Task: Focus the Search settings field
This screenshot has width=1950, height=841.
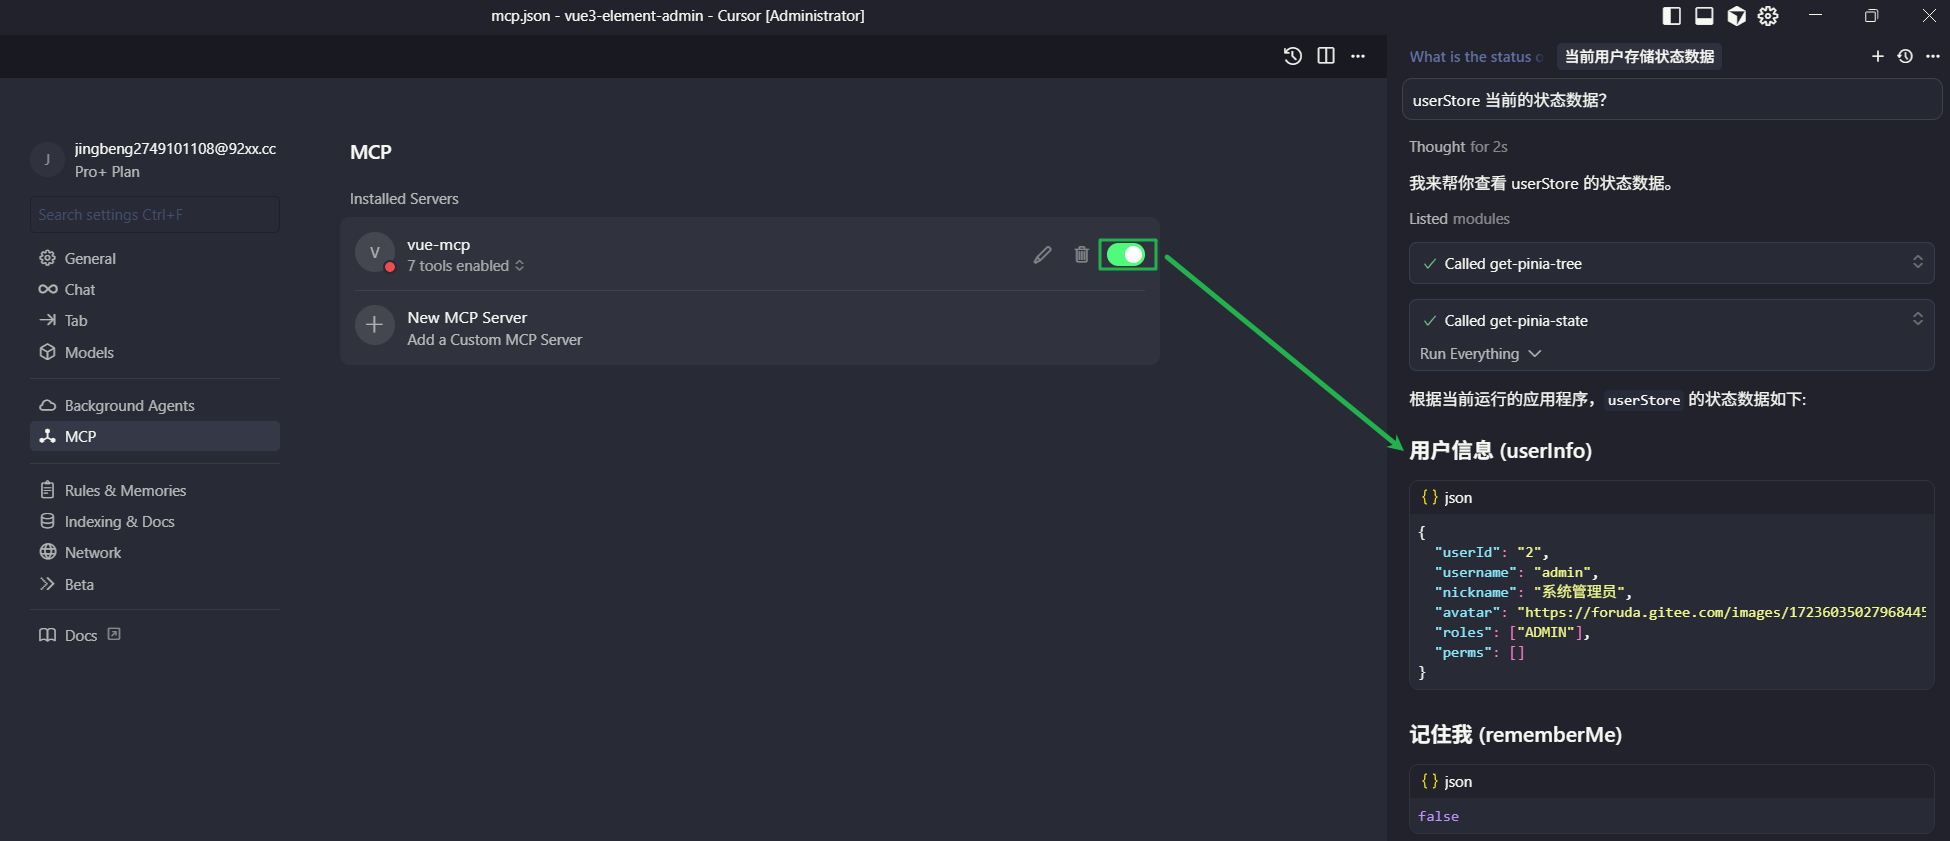Action: click(155, 215)
